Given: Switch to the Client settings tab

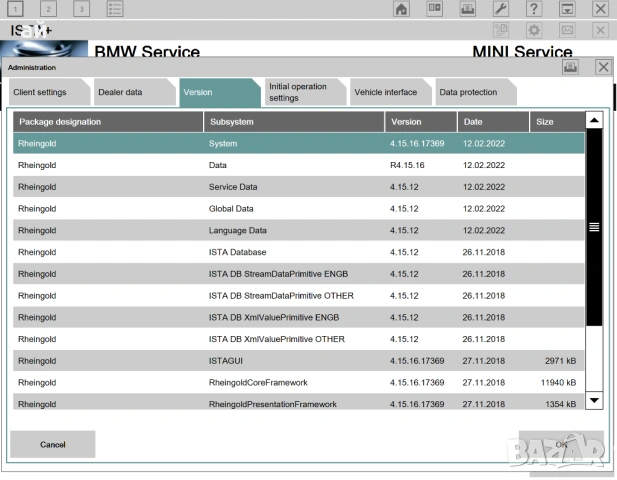Looking at the screenshot, I should tap(49, 92).
